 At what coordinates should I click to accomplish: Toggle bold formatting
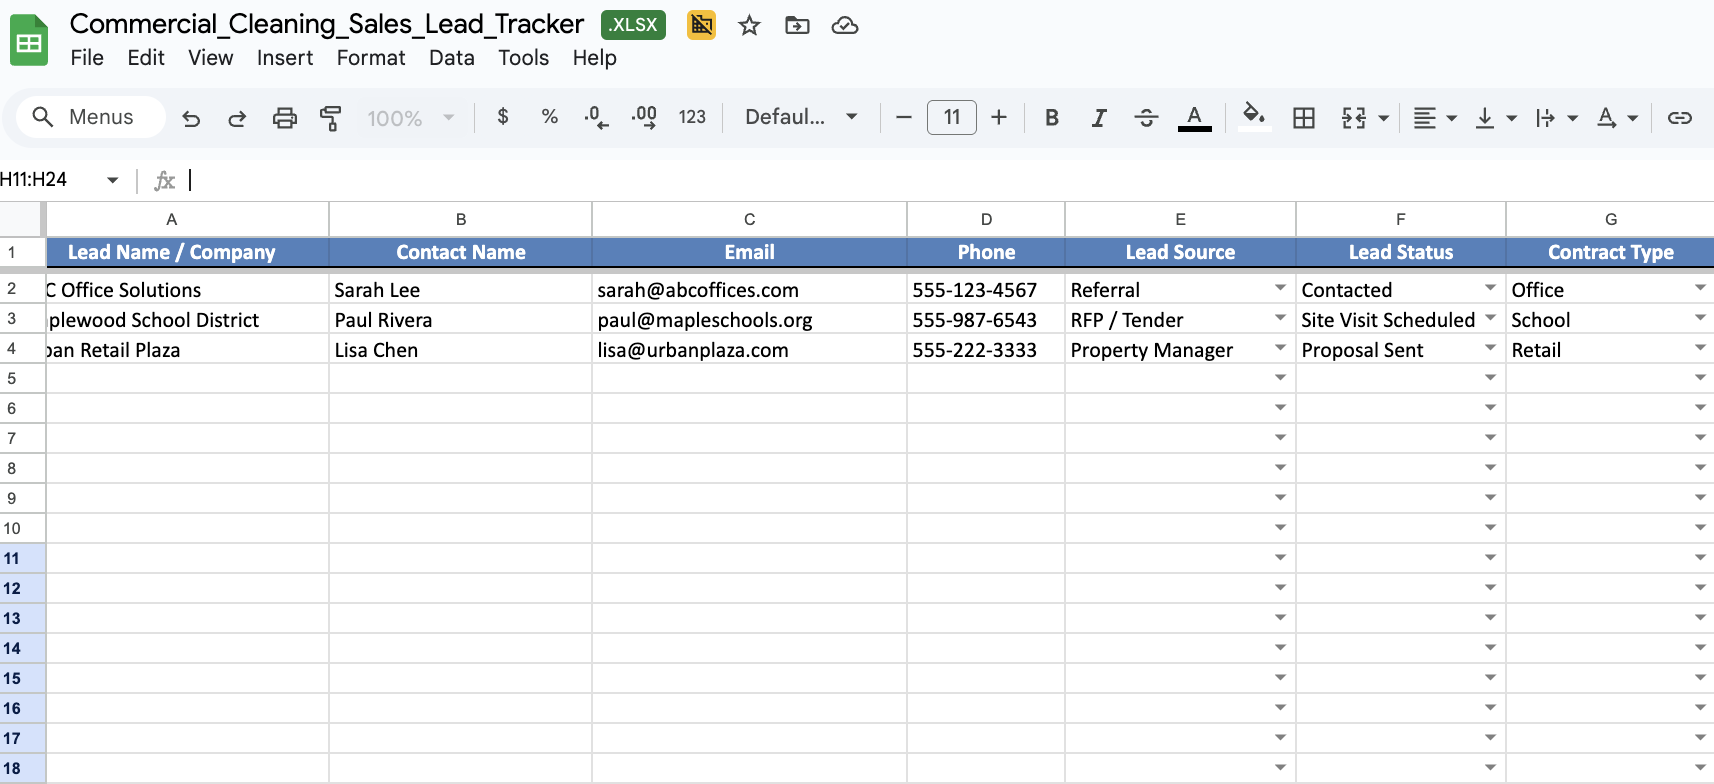tap(1052, 118)
